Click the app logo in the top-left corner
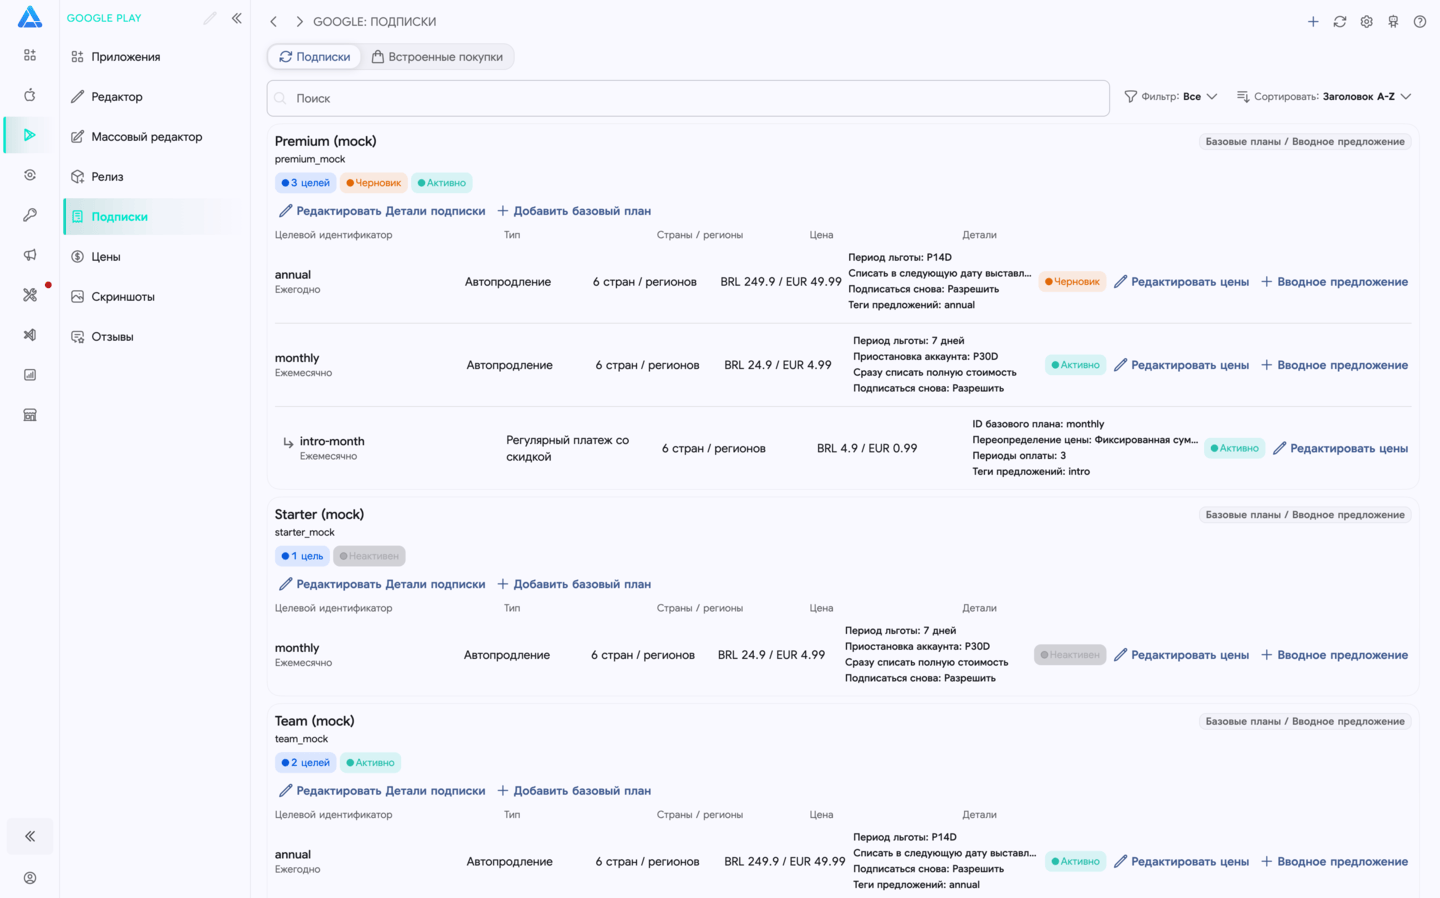Viewport: 1440px width, 898px height. click(x=30, y=17)
